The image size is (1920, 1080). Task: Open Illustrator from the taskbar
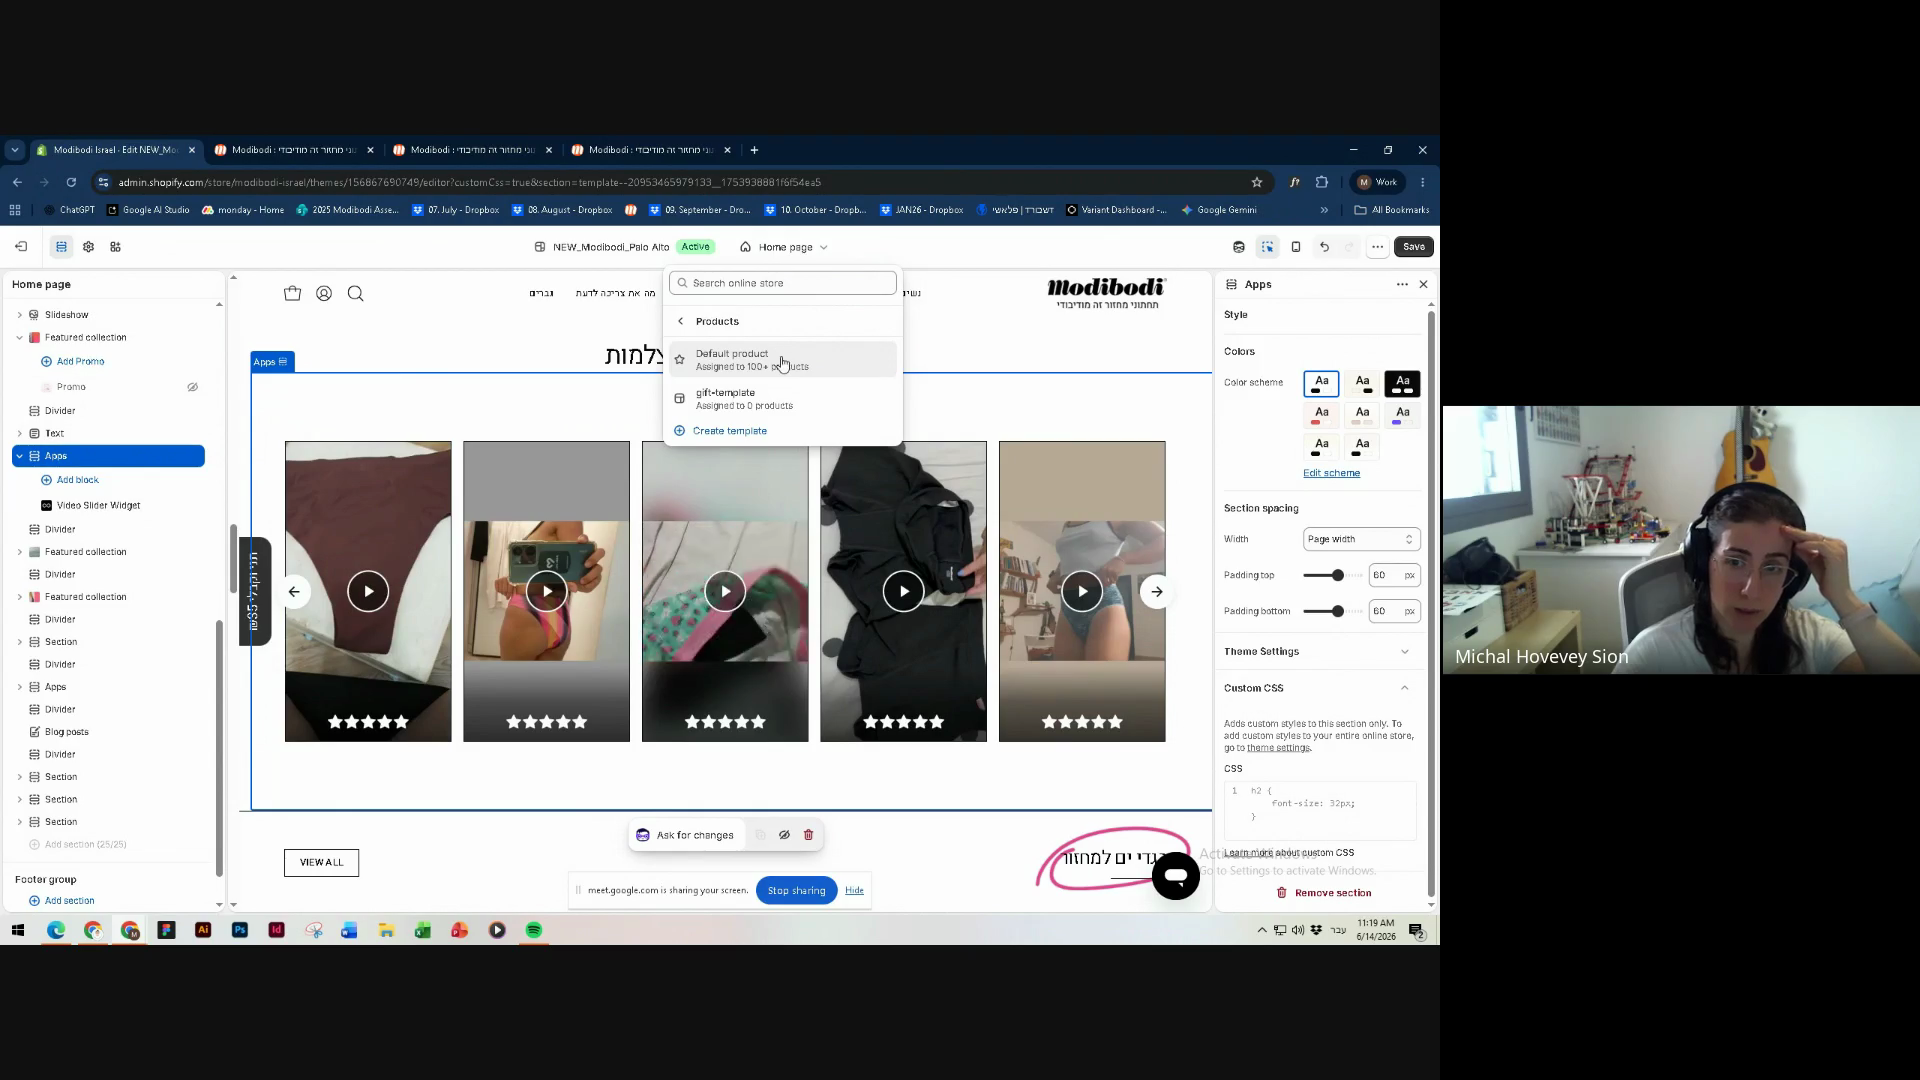(203, 930)
